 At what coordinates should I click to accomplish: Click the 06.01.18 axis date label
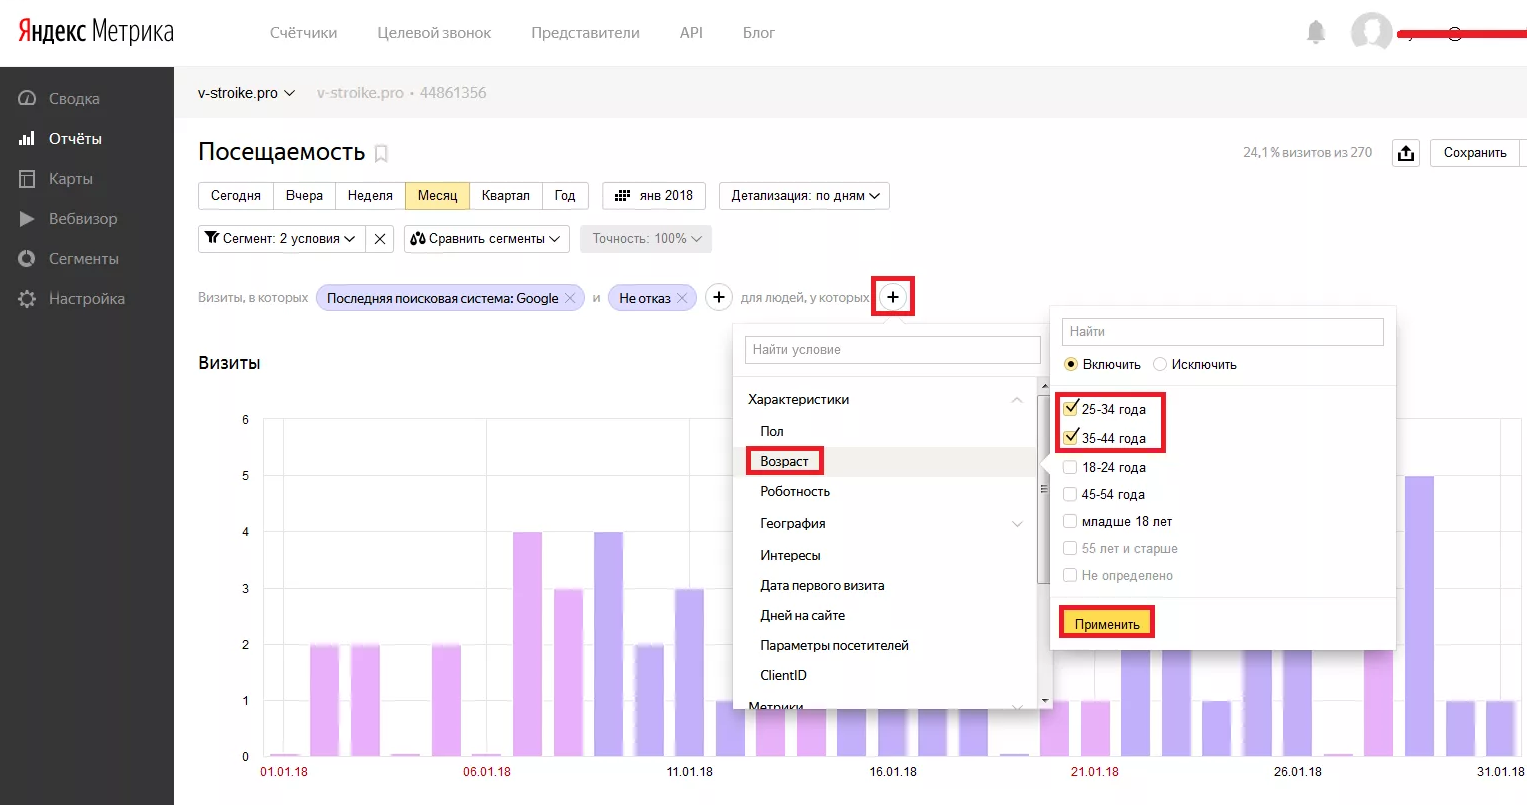point(487,771)
